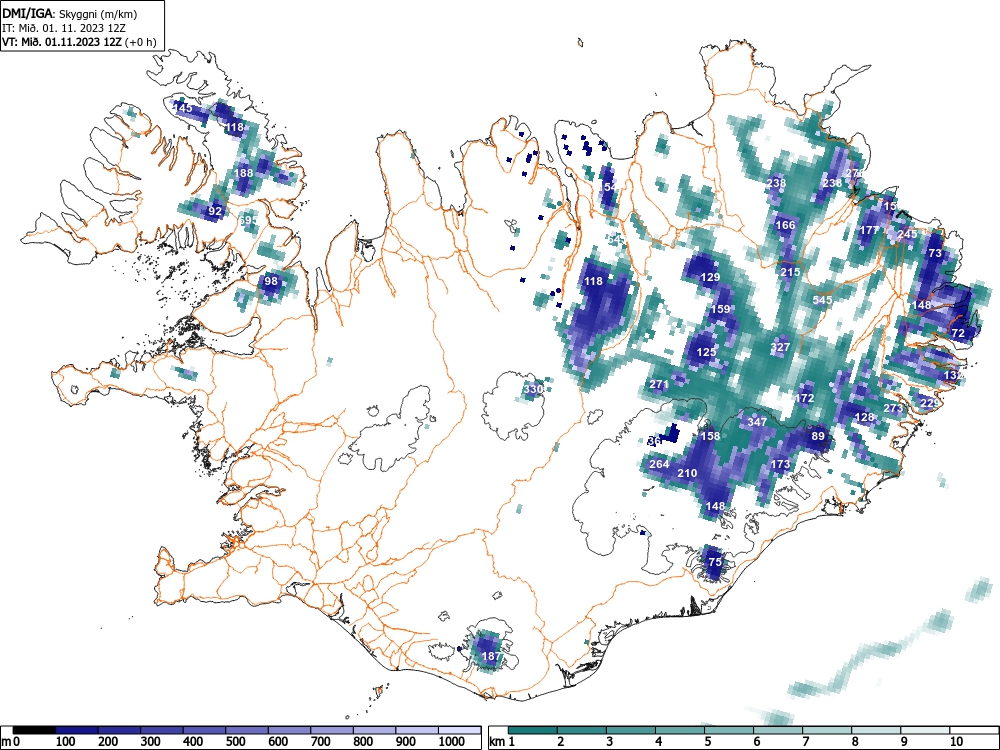Click the visibility value '145' on the map

[182, 108]
